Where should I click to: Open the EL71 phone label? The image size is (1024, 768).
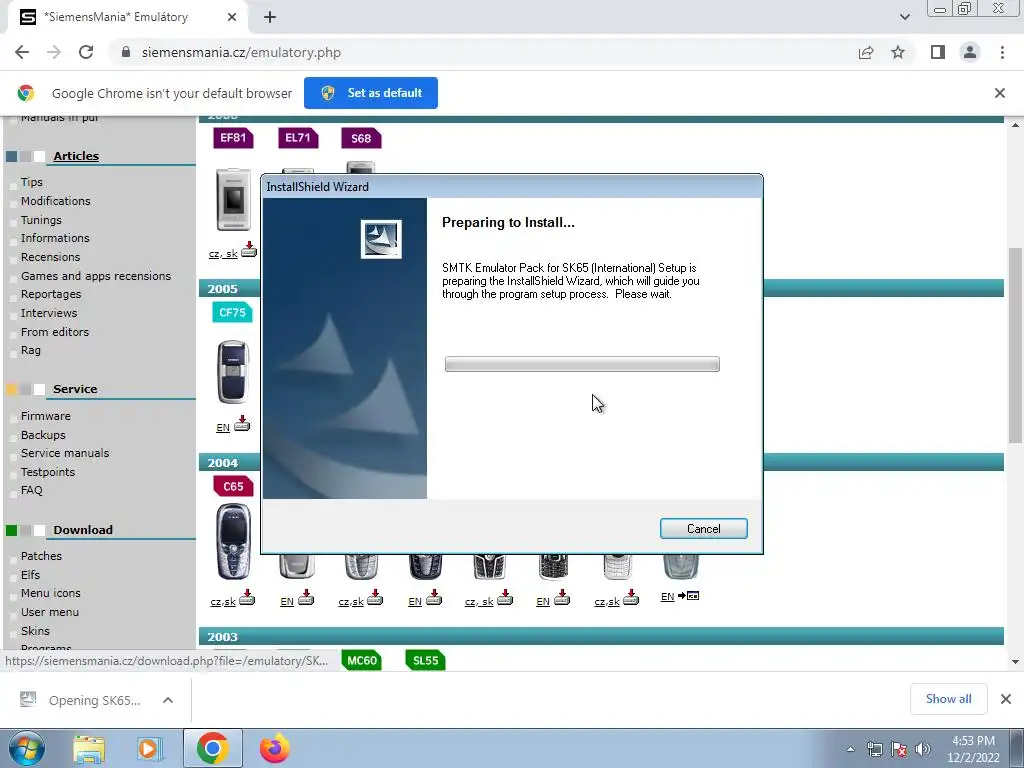coord(298,138)
